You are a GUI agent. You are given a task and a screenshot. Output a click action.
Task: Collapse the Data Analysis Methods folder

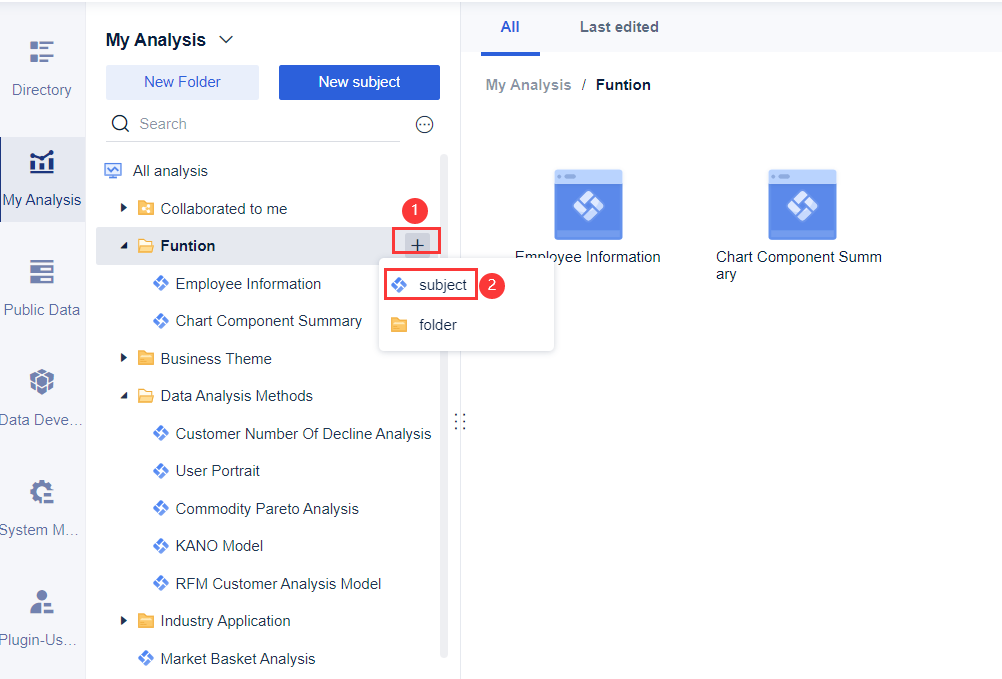124,396
